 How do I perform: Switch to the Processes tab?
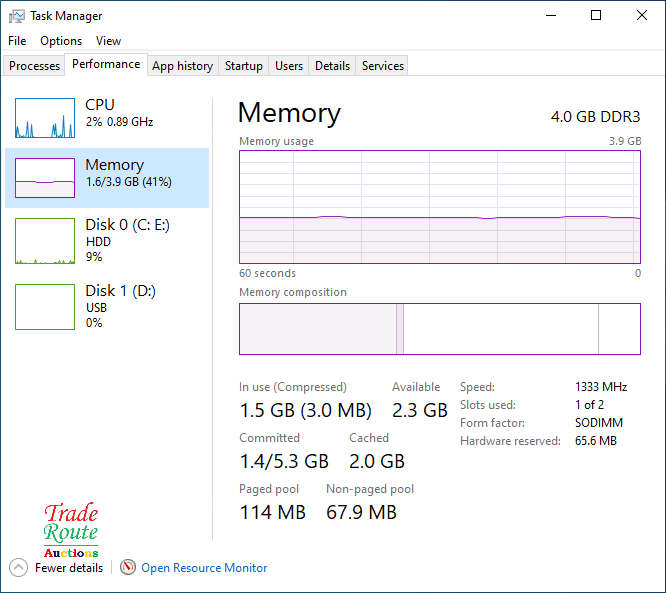pos(35,66)
